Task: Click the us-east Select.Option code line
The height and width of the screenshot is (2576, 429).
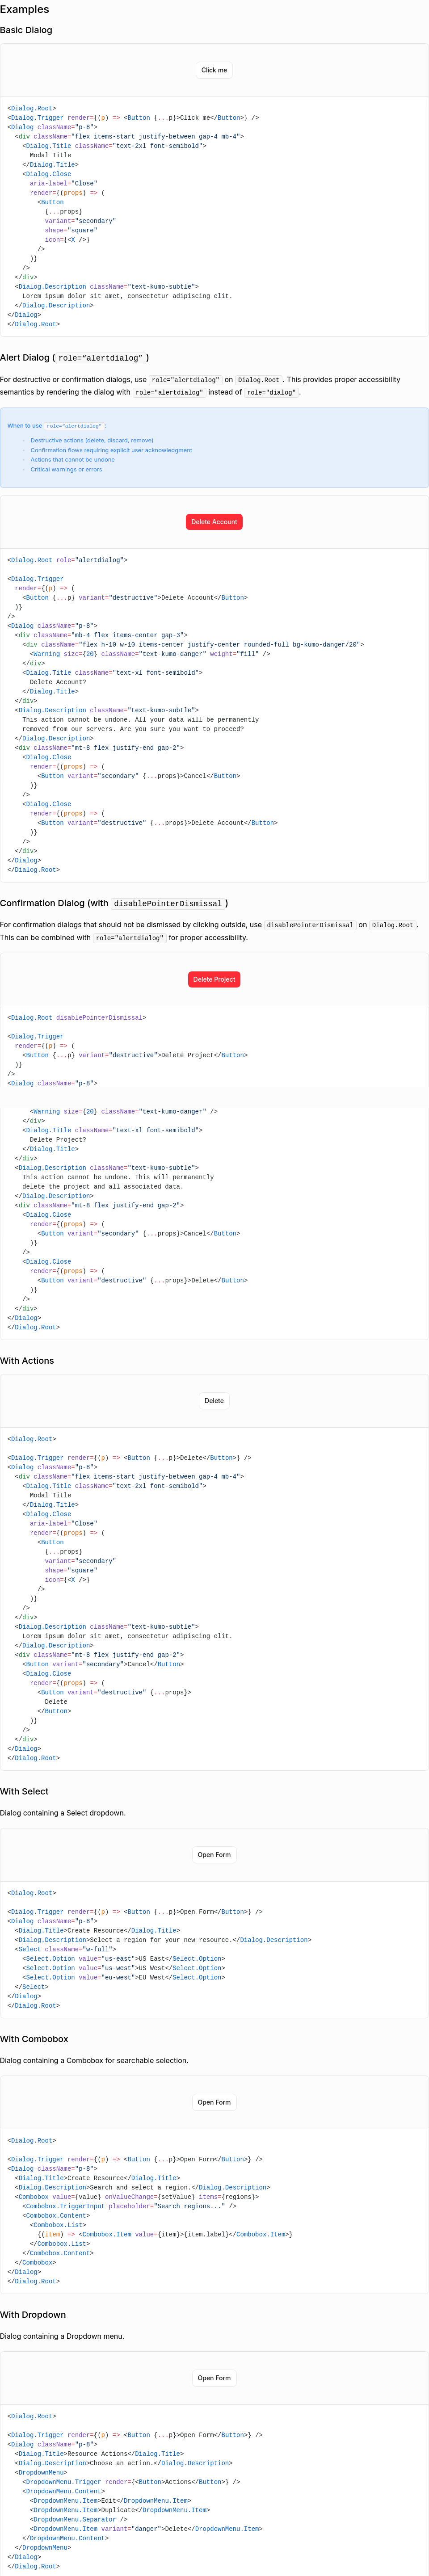Action: click(x=124, y=1958)
